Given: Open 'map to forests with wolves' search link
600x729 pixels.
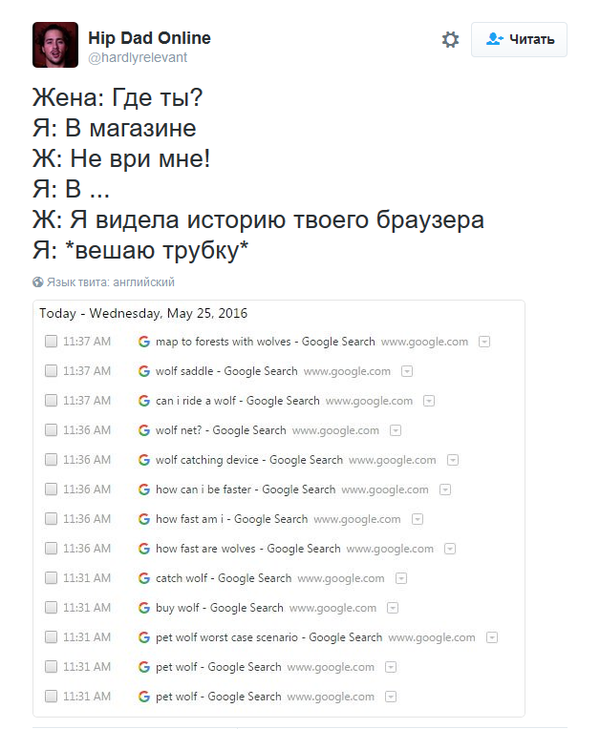Looking at the screenshot, I should click(x=265, y=342).
